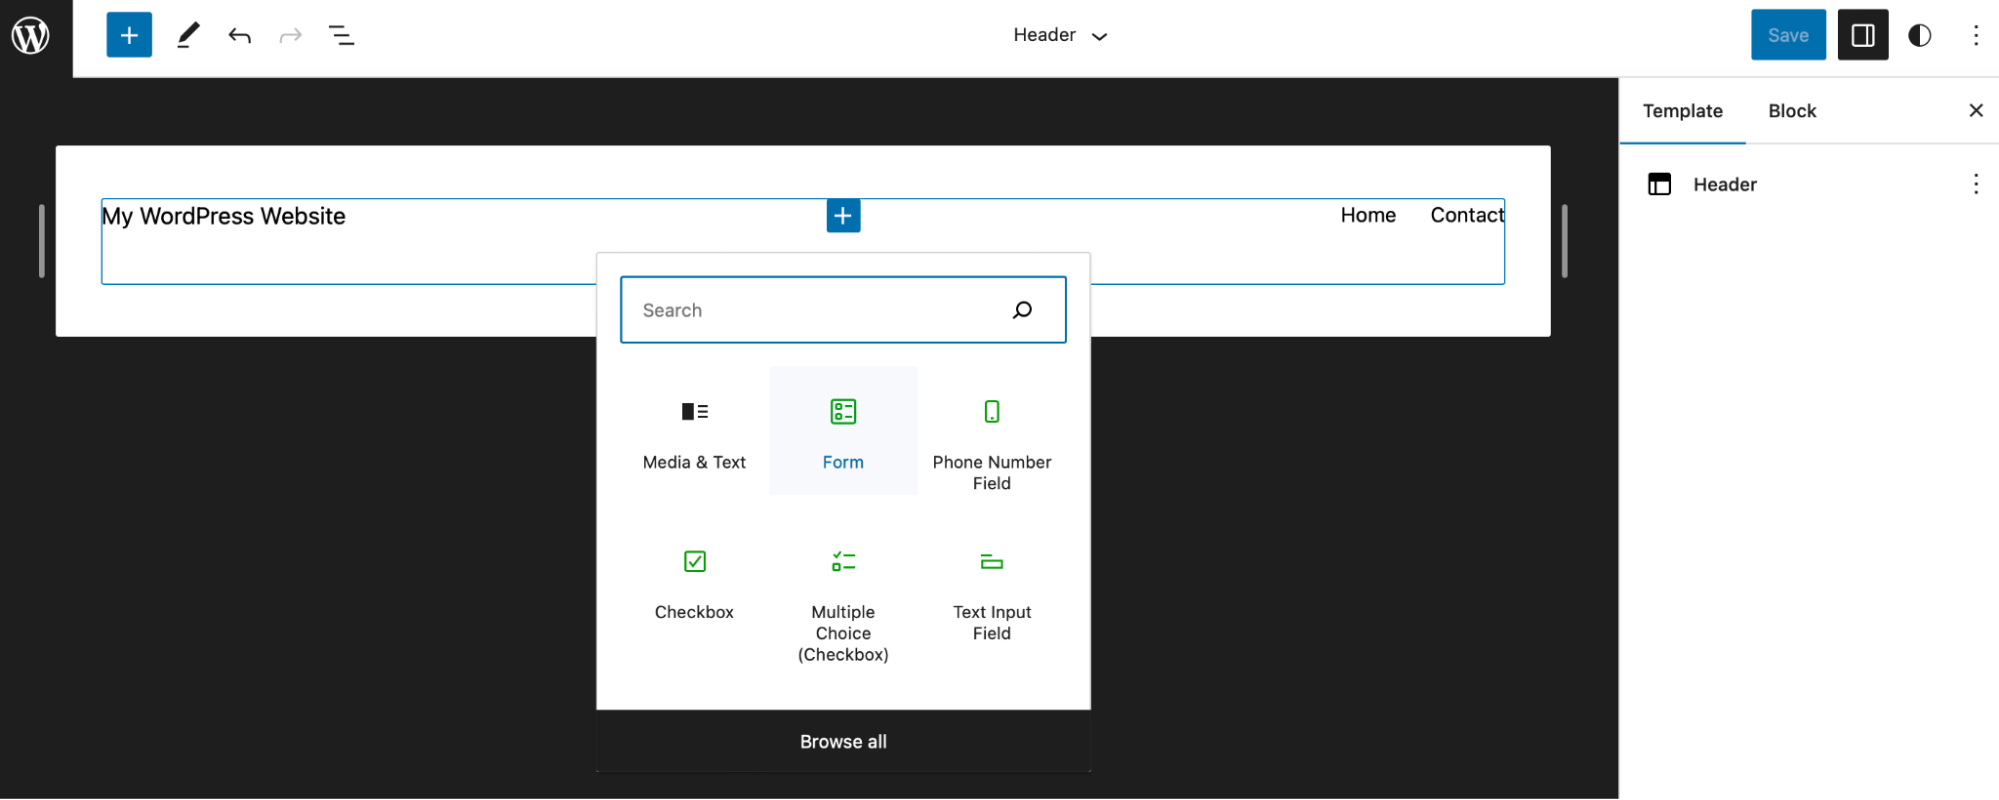
Task: Switch to the Template tab
Action: pos(1682,111)
